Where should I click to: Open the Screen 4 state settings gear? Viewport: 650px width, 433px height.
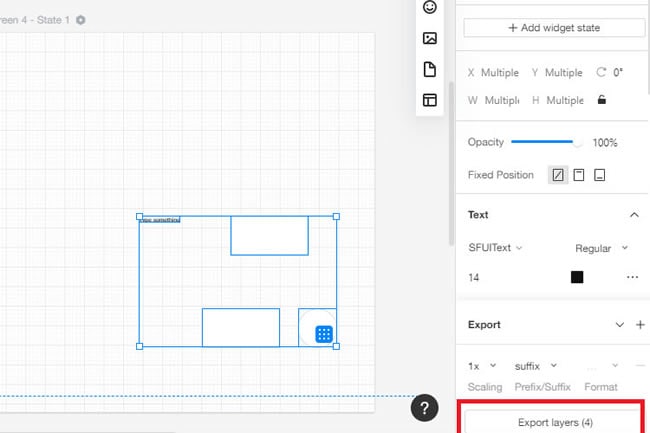tap(81, 20)
